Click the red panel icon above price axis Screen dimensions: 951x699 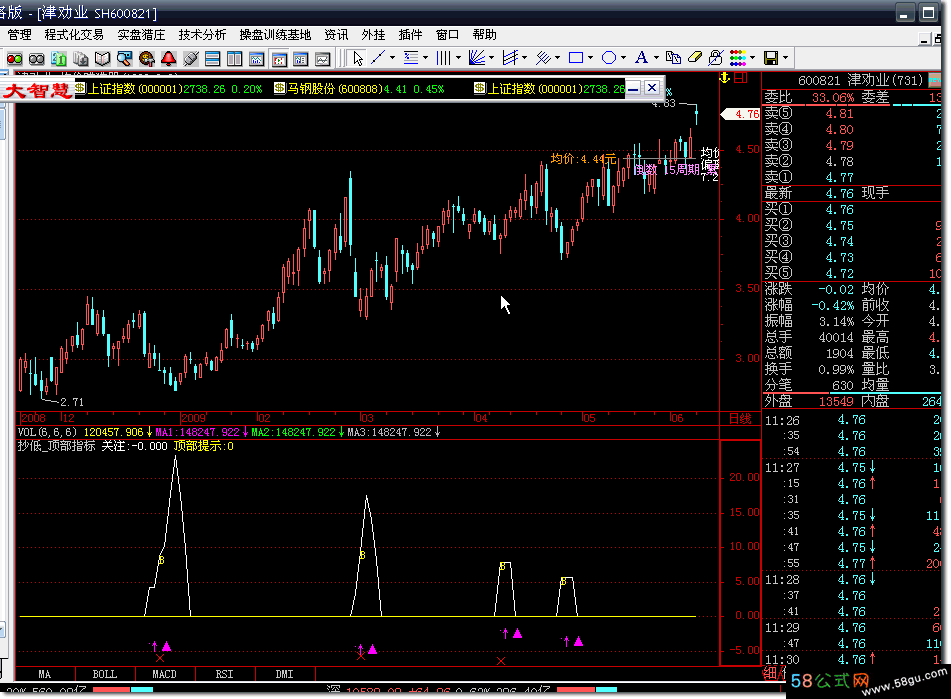[x=740, y=78]
